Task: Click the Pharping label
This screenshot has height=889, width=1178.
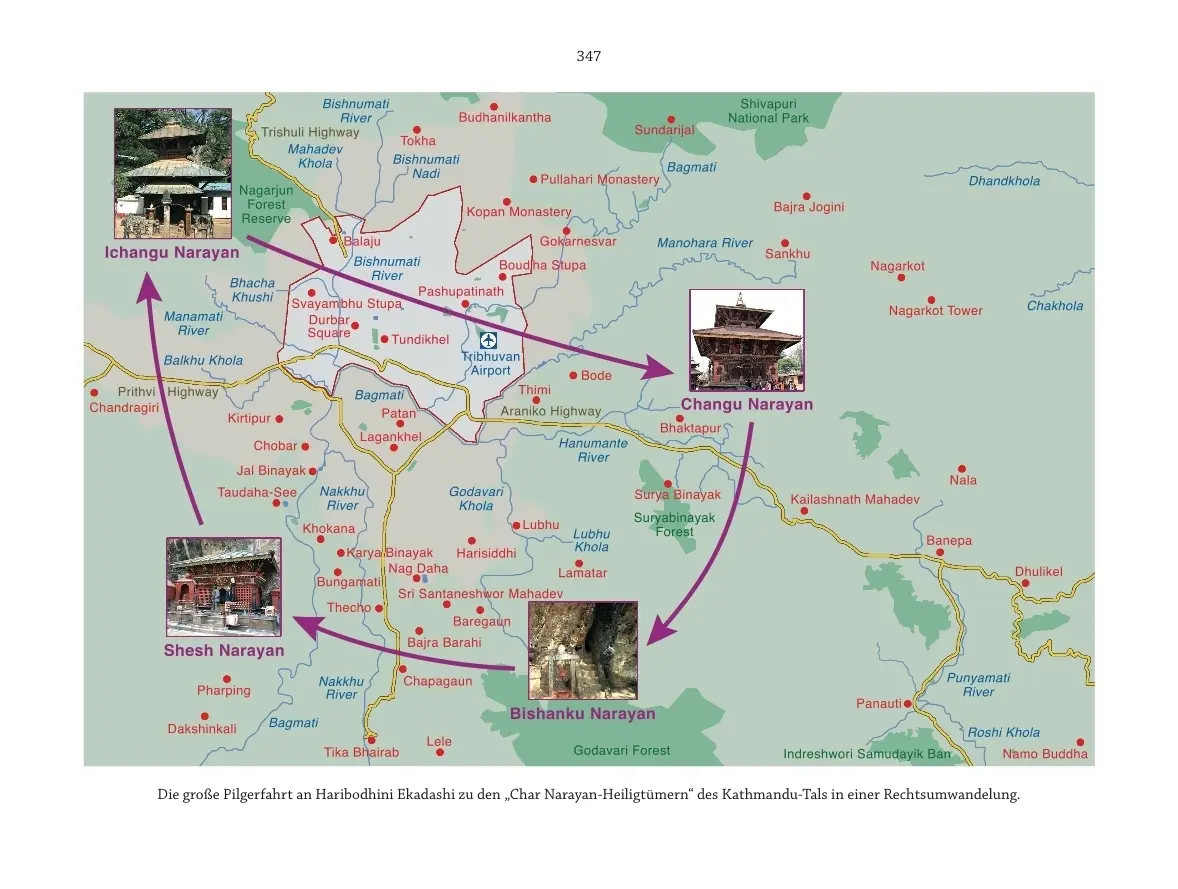Action: (x=224, y=690)
